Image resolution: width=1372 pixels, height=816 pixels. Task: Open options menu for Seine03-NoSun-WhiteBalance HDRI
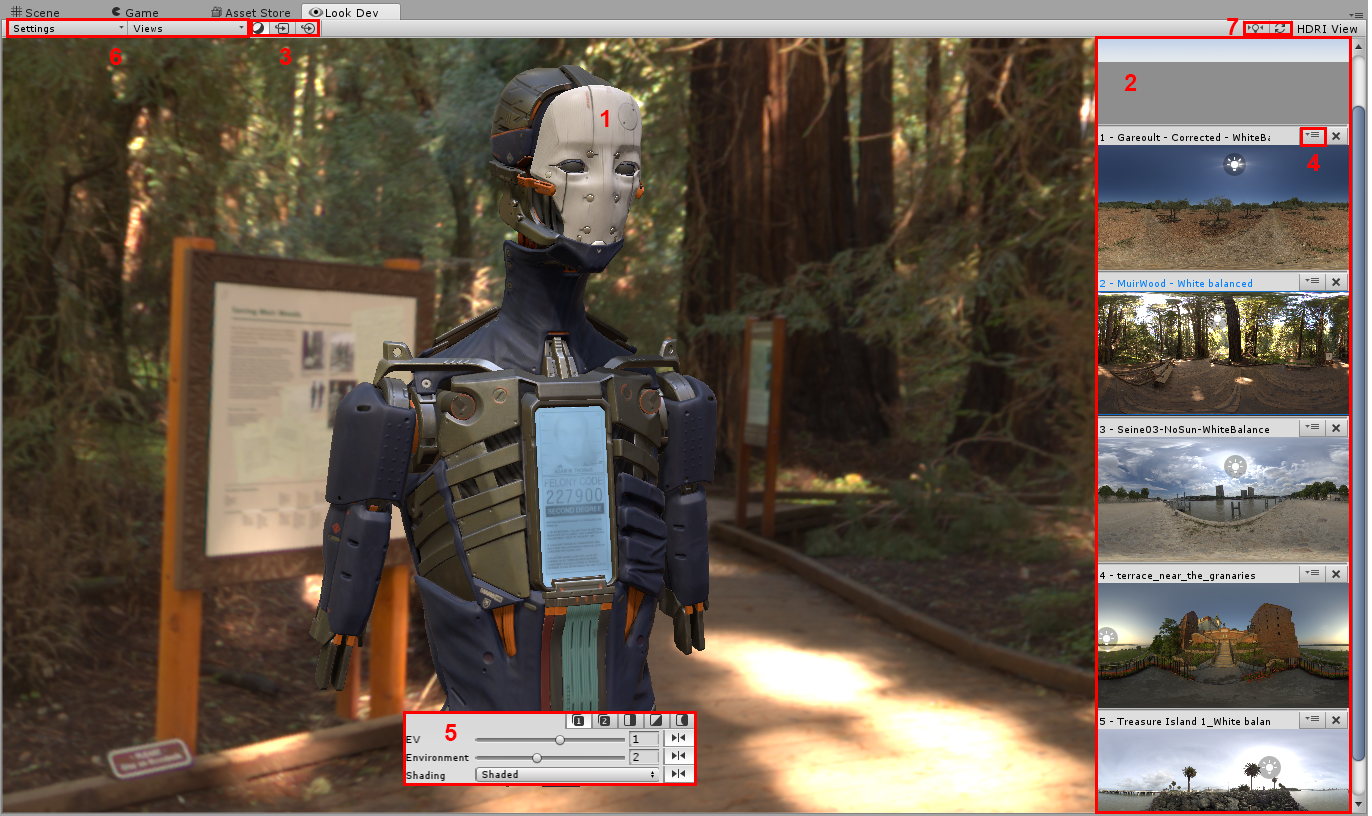(1313, 428)
